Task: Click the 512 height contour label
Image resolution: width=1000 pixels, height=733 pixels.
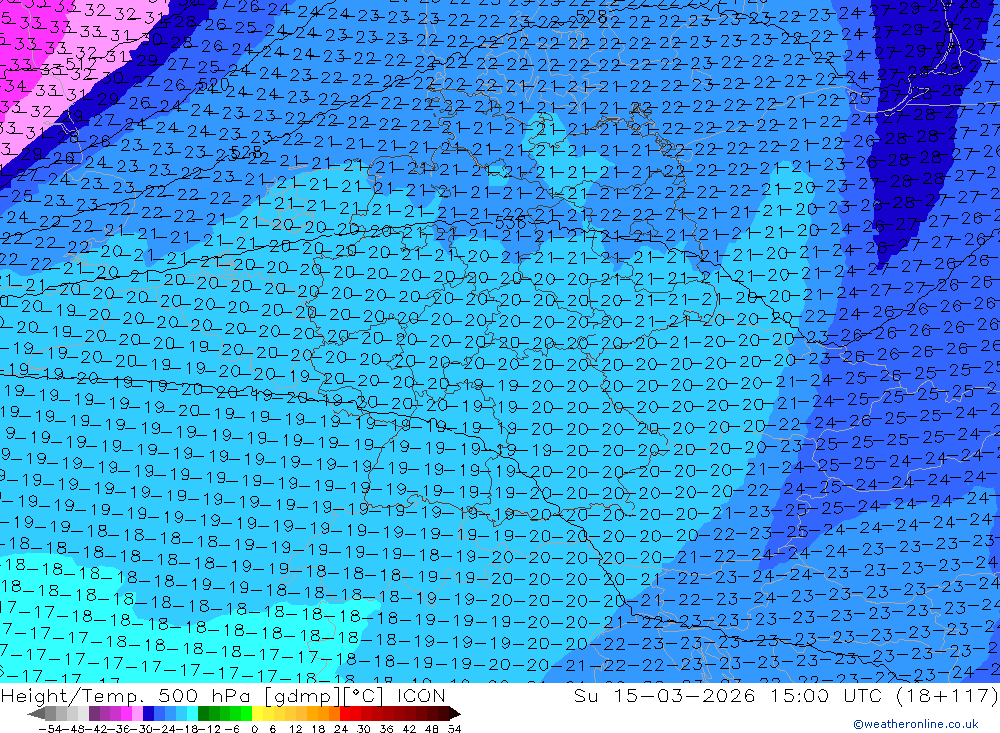Action: click(x=81, y=64)
